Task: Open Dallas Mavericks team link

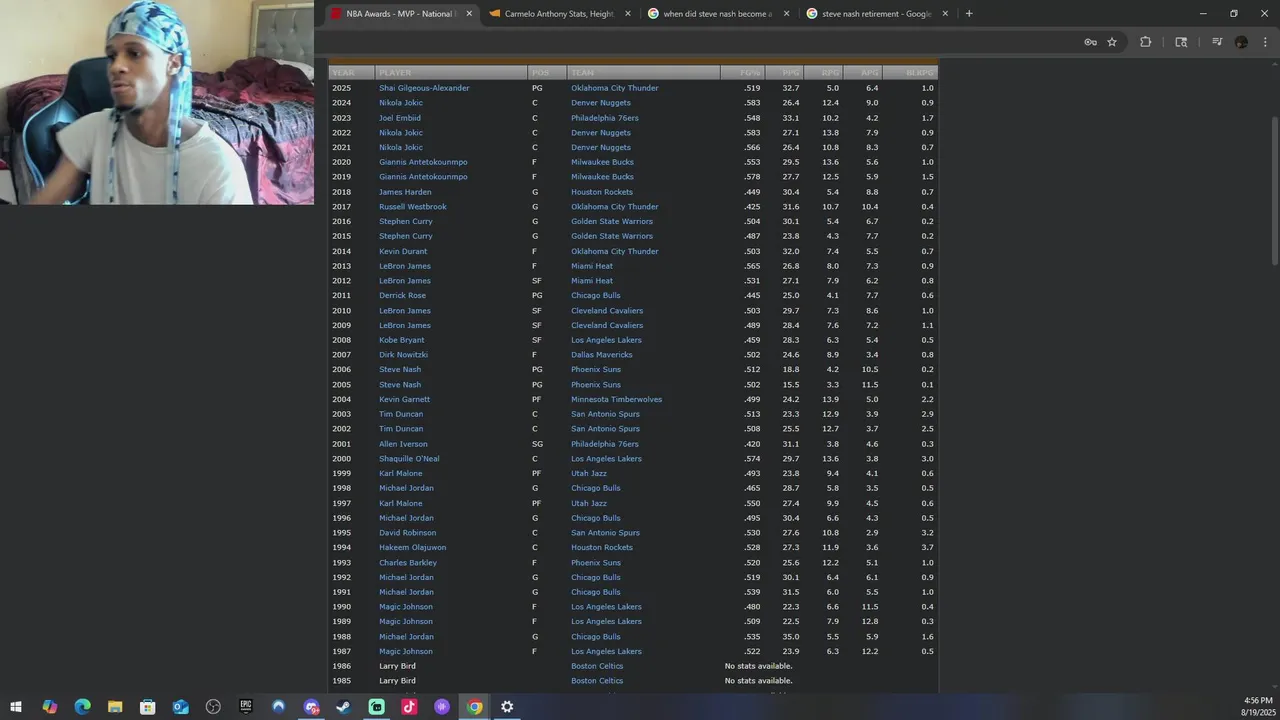Action: pos(601,355)
